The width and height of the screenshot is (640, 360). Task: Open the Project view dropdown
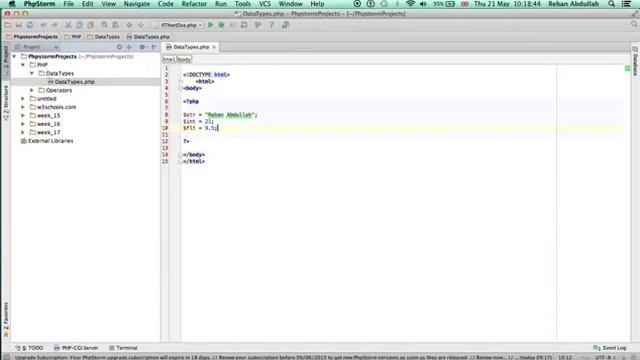click(x=37, y=47)
